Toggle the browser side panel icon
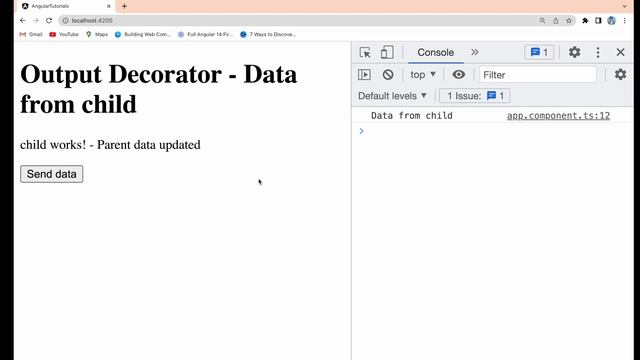Image resolution: width=640 pixels, height=360 pixels. 598,20
